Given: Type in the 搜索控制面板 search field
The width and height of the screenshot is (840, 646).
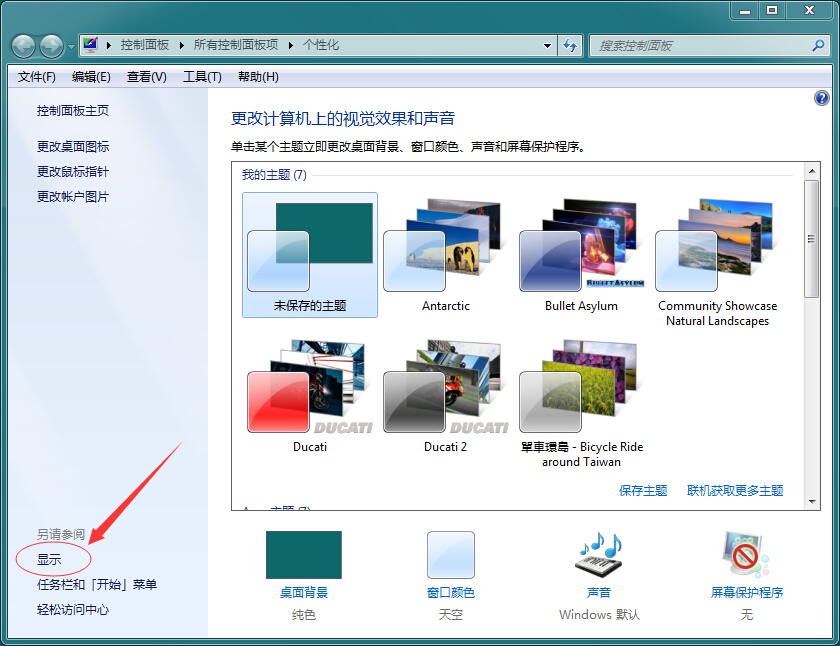Looking at the screenshot, I should click(700, 45).
